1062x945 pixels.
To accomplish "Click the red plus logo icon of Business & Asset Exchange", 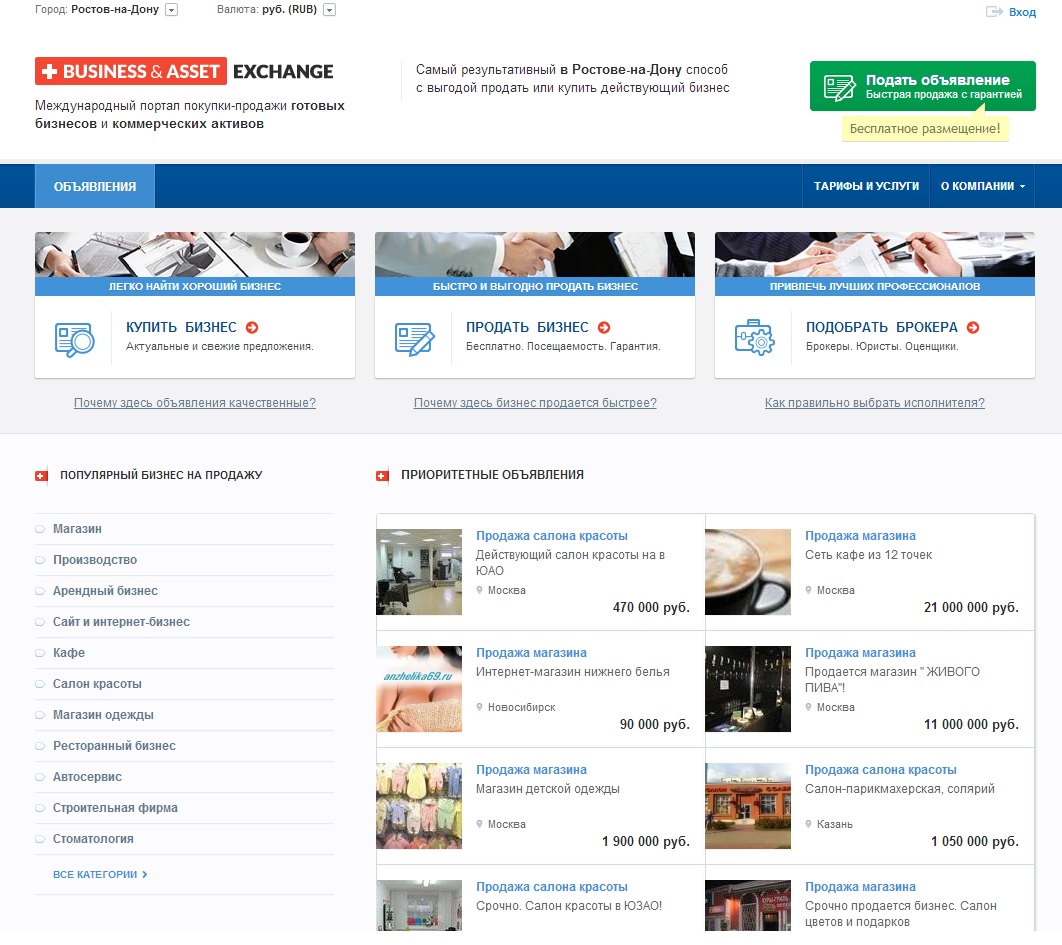I will pyautogui.click(x=49, y=71).
